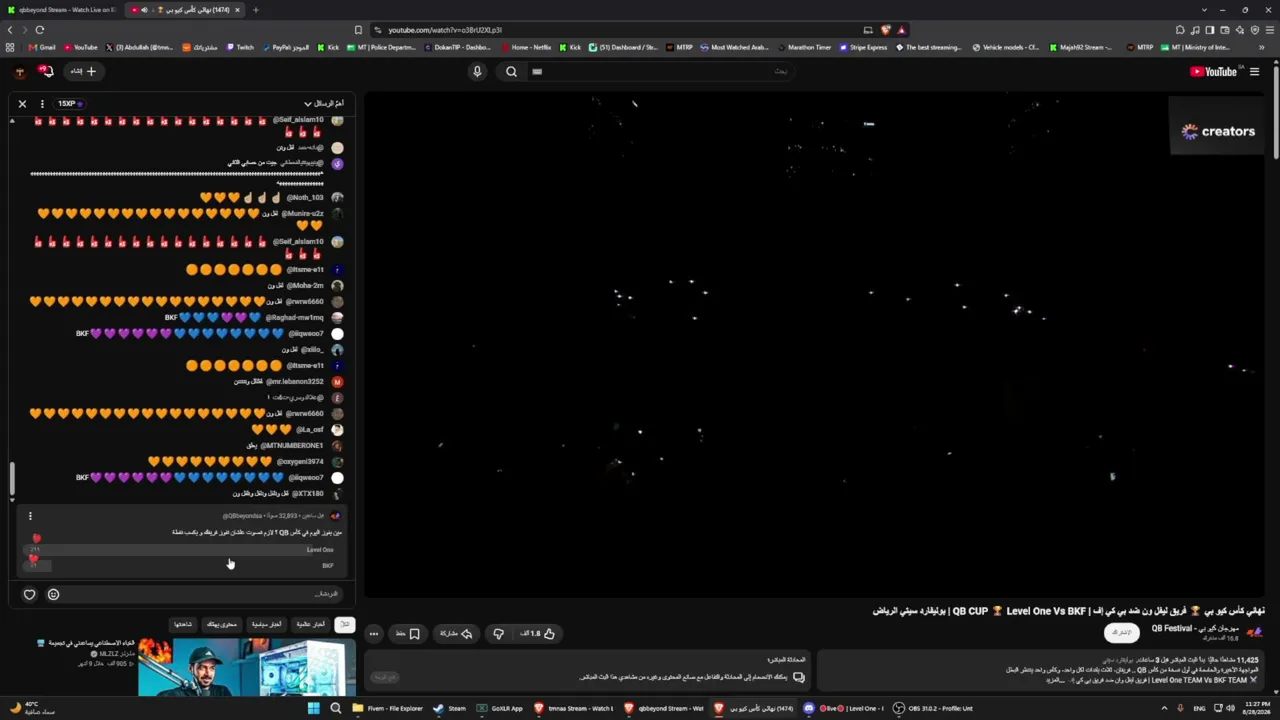
Task: Open GoXLR App from taskbar
Action: [x=500, y=708]
